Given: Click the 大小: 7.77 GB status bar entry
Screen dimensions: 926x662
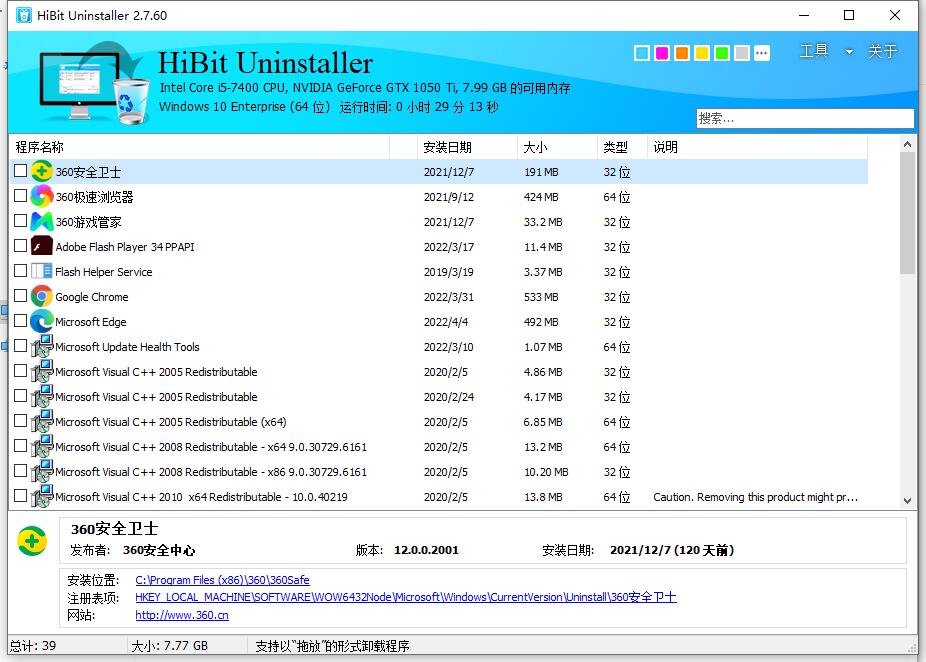Looking at the screenshot, I should [x=169, y=645].
